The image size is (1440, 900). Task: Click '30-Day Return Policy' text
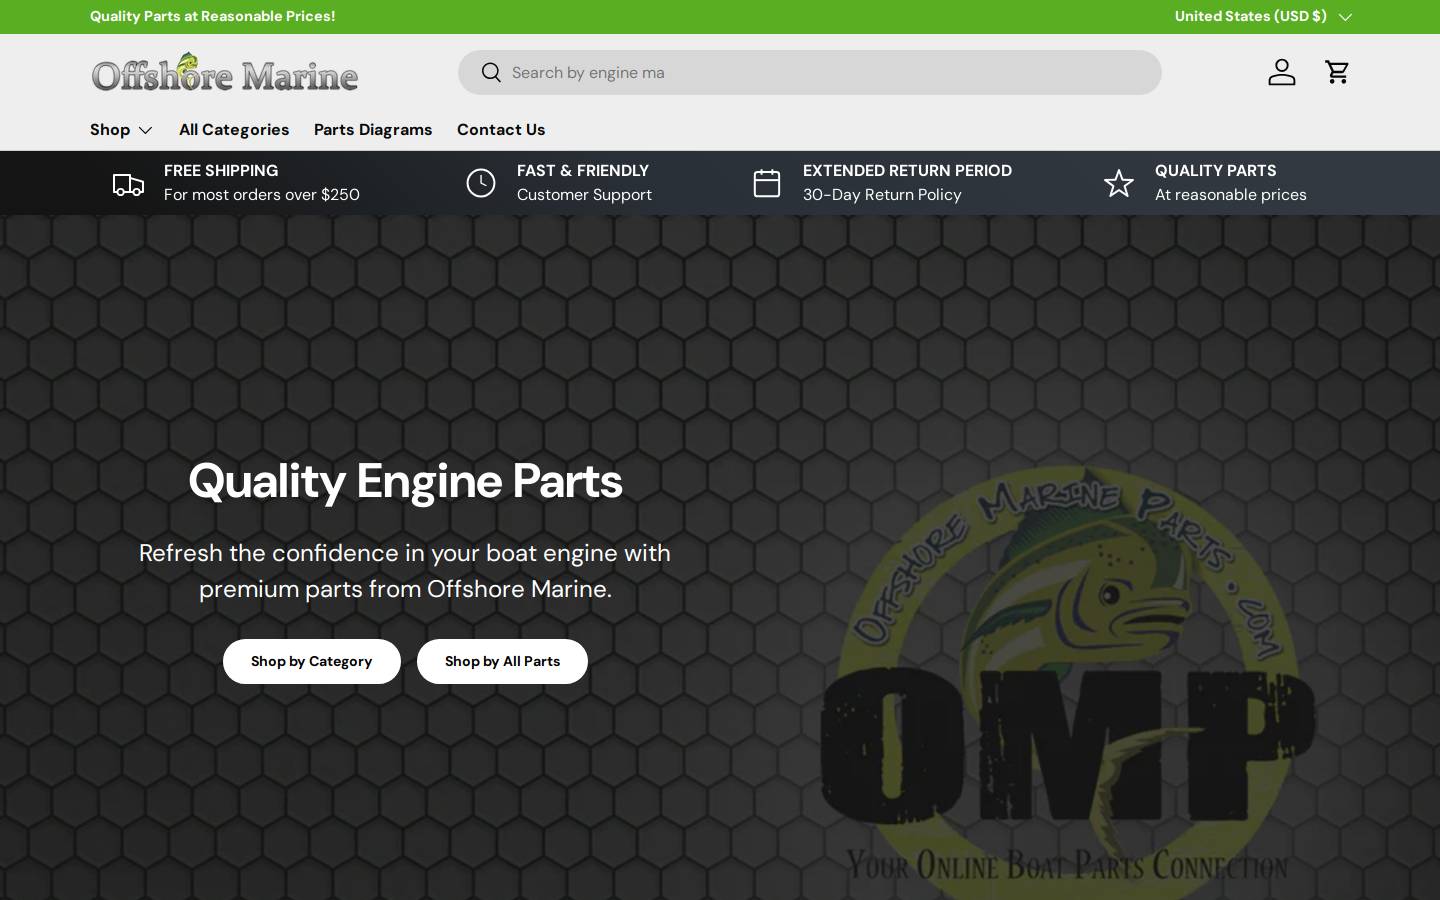(882, 195)
